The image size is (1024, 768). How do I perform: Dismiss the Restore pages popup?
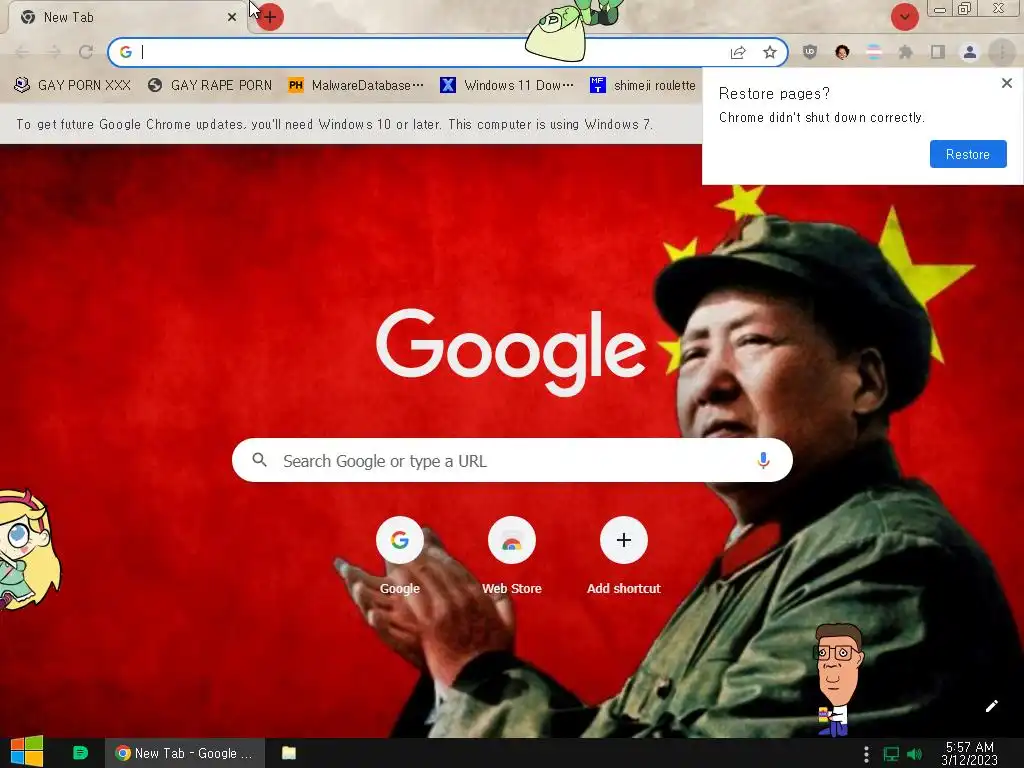1007,83
